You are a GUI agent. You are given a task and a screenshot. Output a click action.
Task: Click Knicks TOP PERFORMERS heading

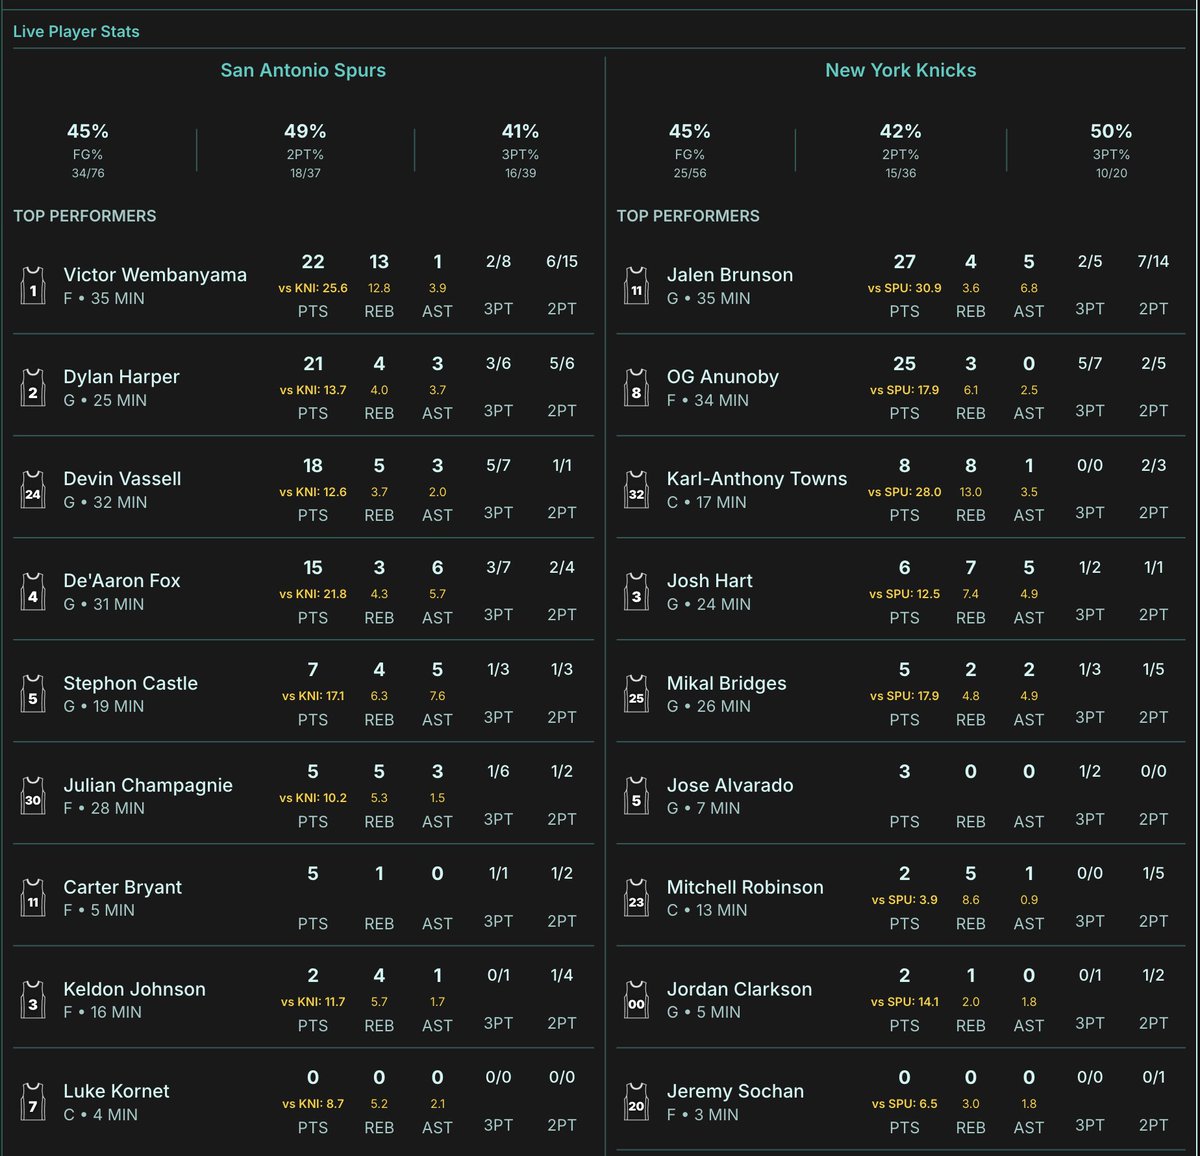click(688, 216)
